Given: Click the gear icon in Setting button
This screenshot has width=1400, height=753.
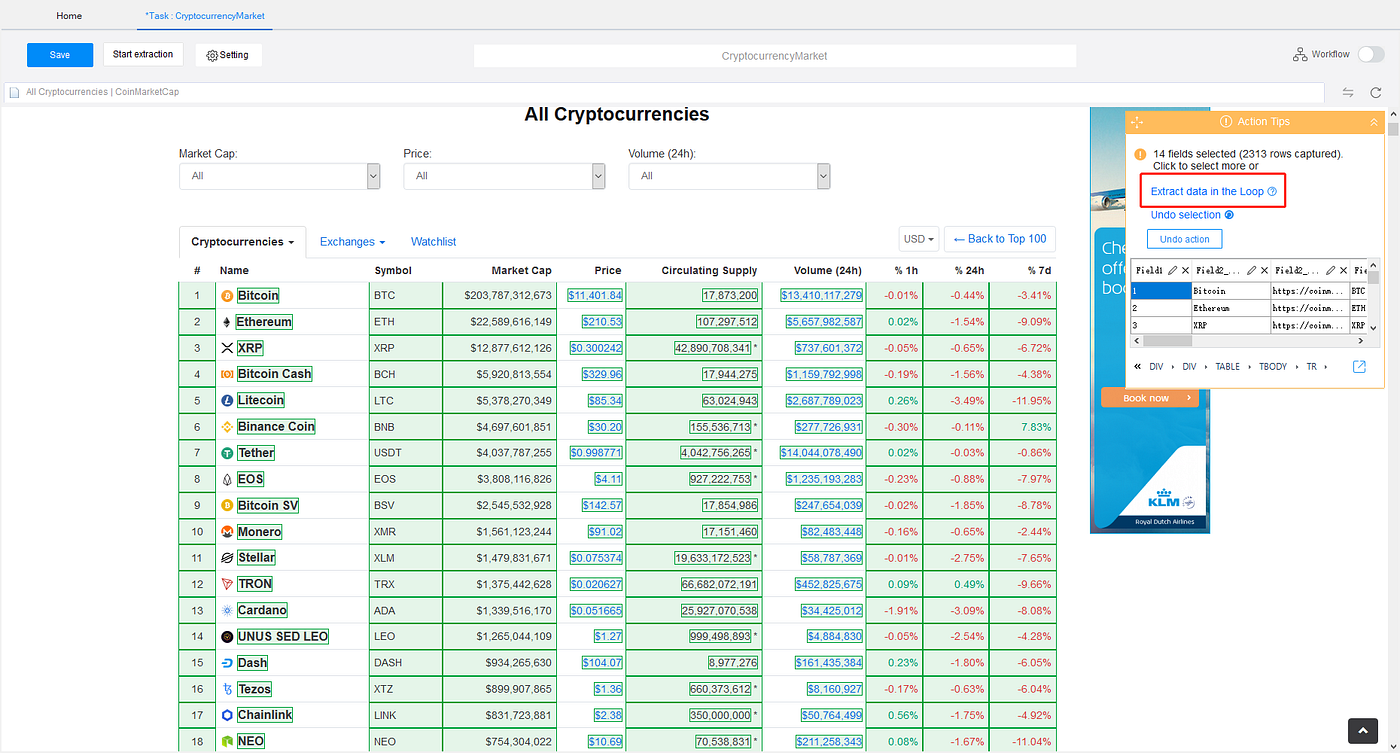Looking at the screenshot, I should [212, 55].
